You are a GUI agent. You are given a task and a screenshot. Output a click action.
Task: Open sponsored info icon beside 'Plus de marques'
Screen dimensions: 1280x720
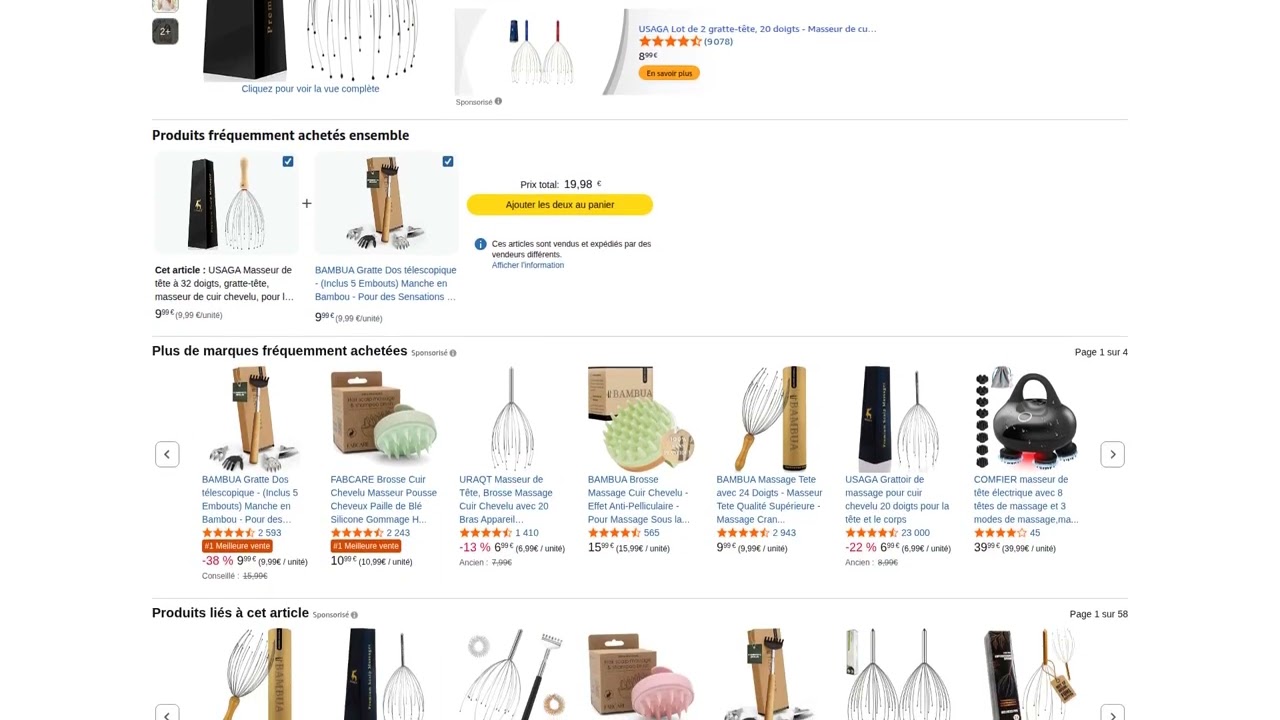(x=453, y=353)
